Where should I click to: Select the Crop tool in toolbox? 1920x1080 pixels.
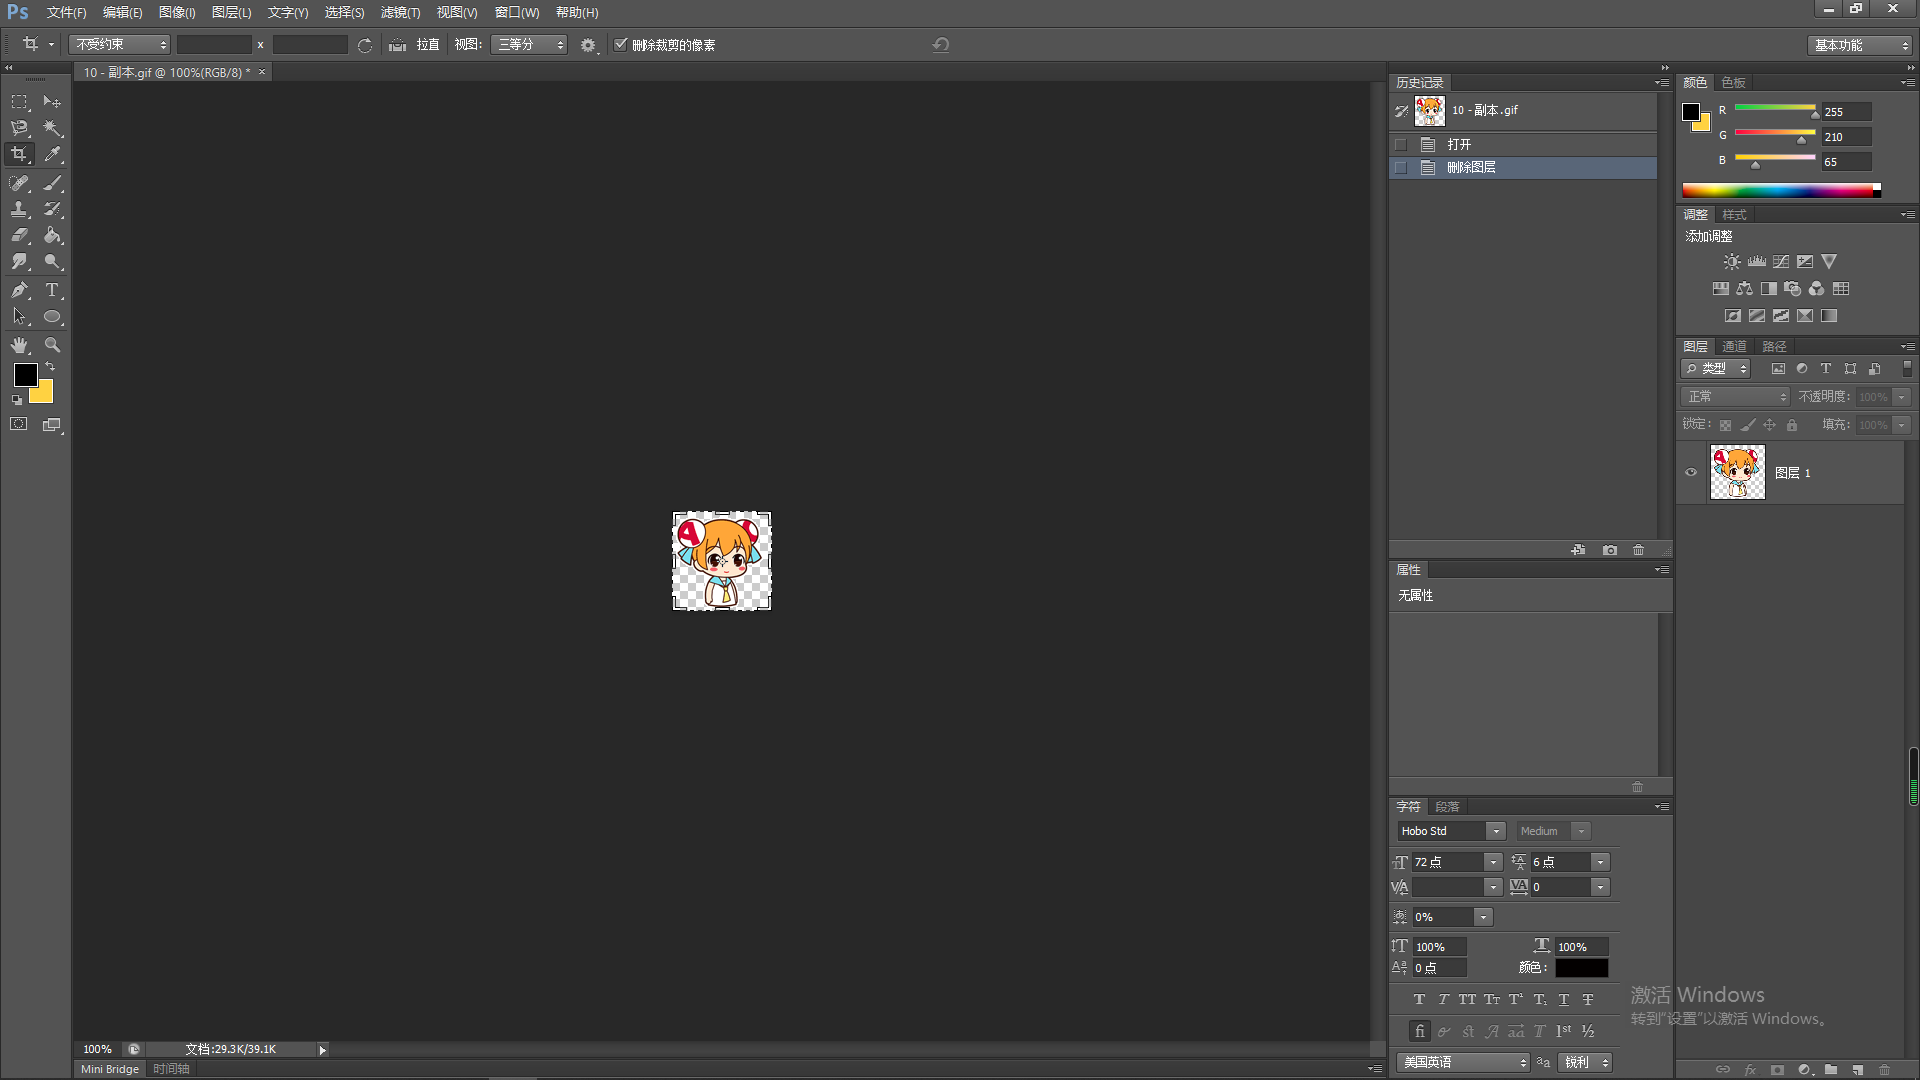(x=19, y=154)
